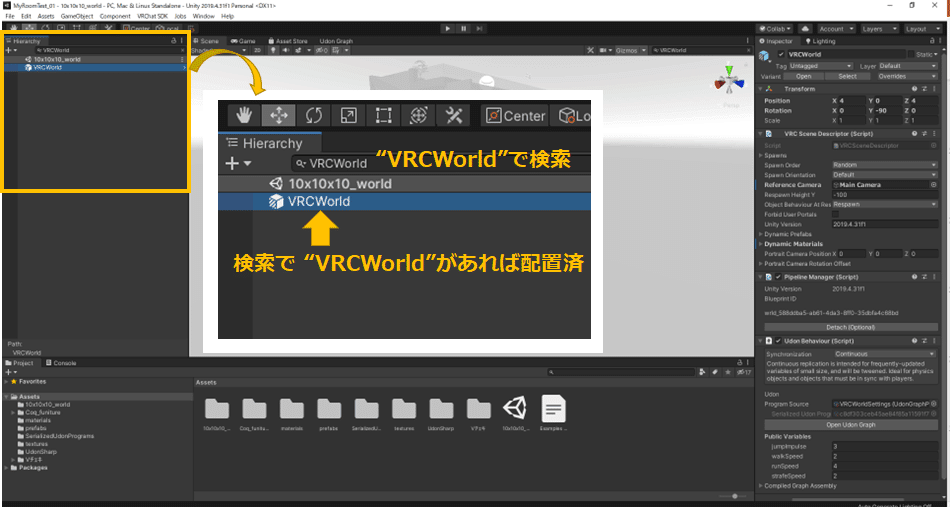Expand the Spawns foldout

(761, 156)
